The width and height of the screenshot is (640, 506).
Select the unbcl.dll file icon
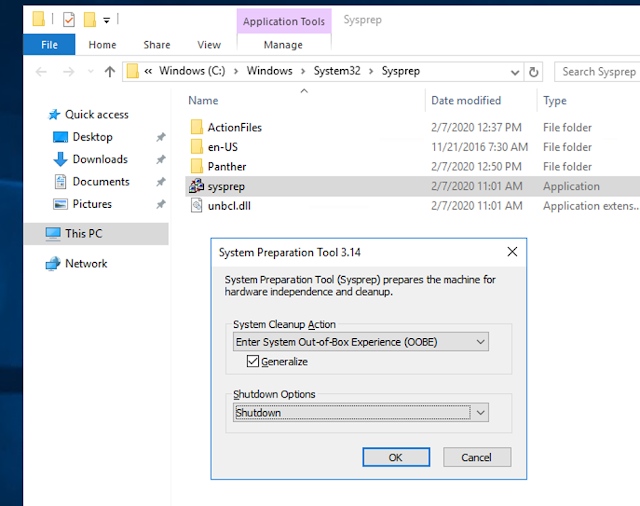point(196,205)
